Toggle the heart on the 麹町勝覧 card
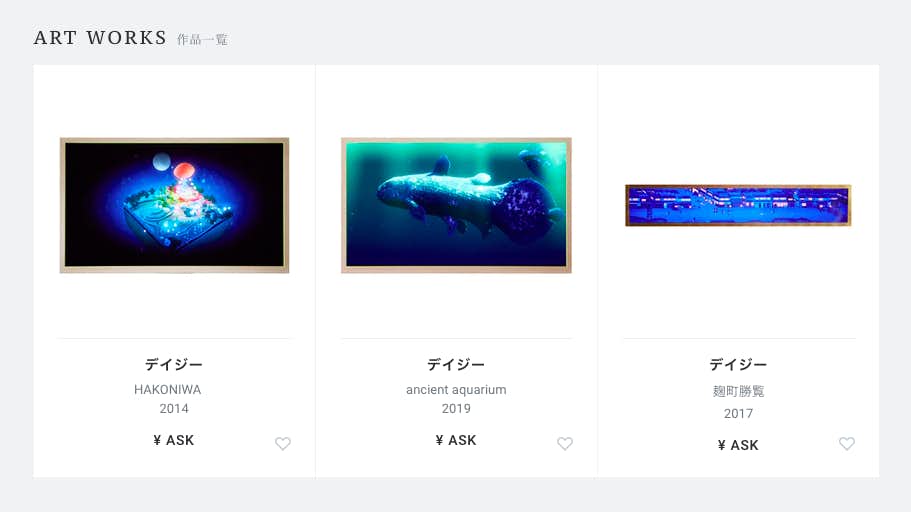Image resolution: width=911 pixels, height=512 pixels. (x=847, y=443)
